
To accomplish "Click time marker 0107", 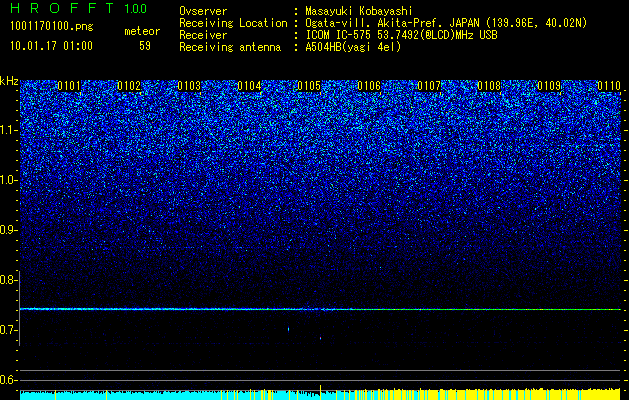I will [429, 86].
